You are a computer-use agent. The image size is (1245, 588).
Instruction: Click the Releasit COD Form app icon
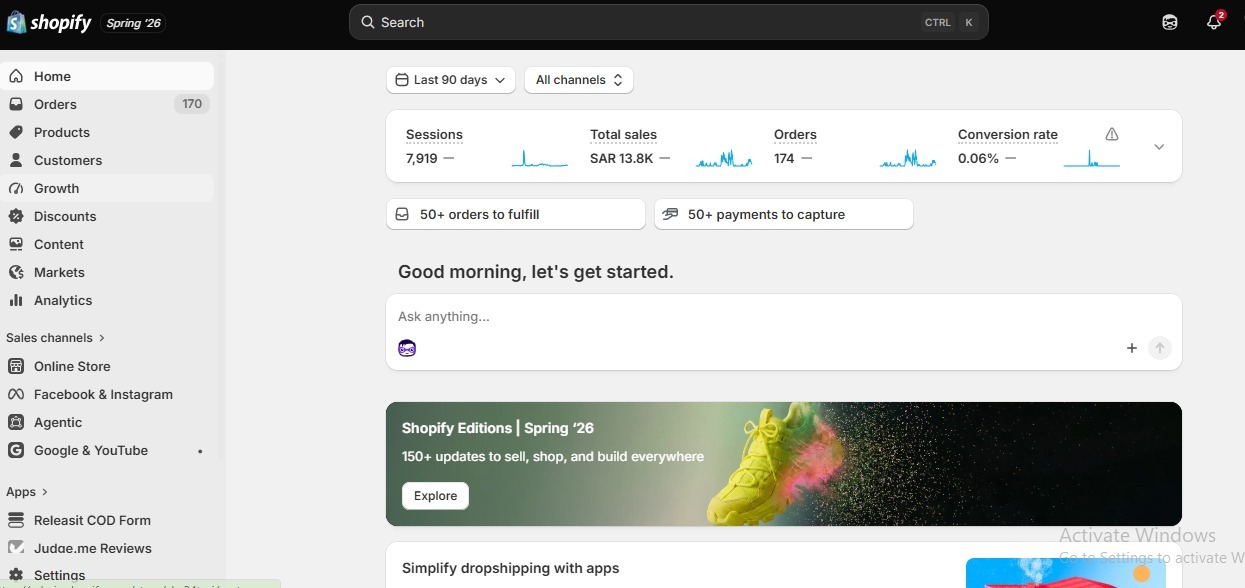(16, 520)
